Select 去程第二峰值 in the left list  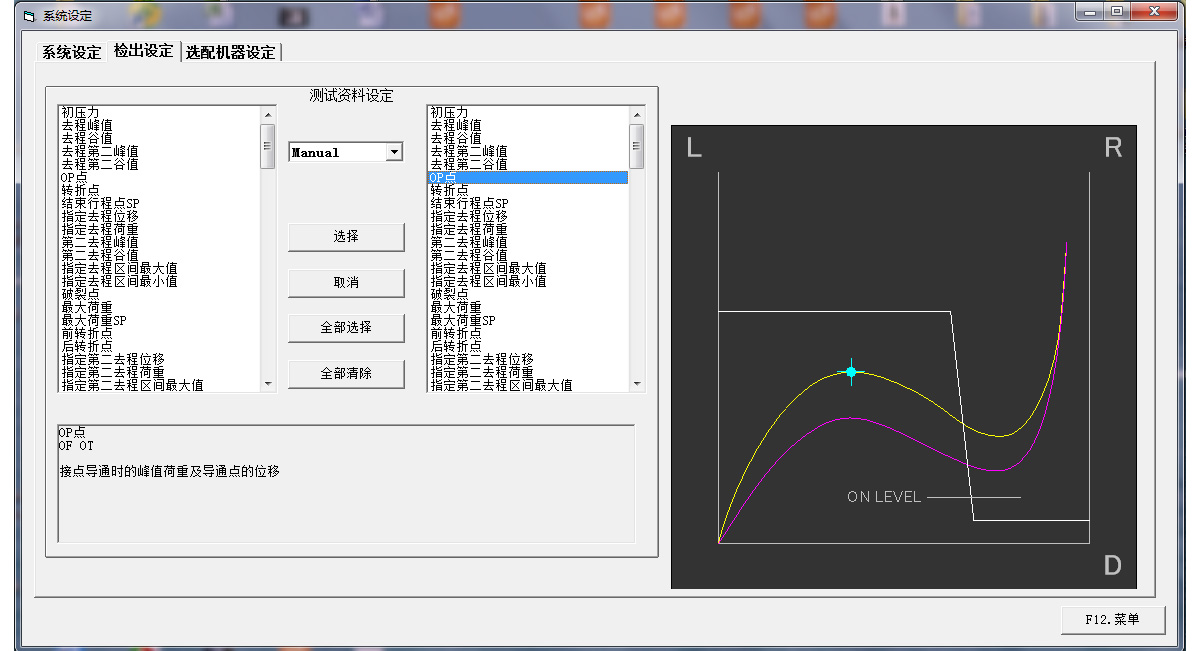pyautogui.click(x=159, y=151)
